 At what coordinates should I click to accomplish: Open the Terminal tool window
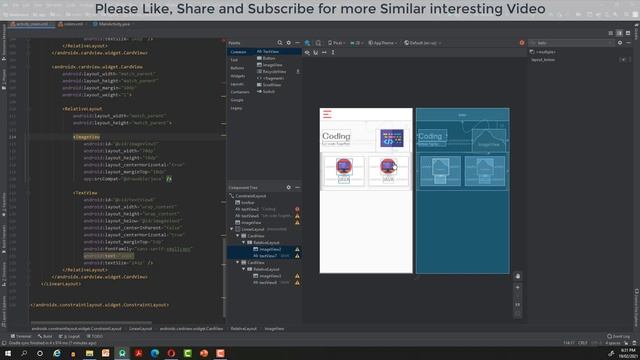coord(21,336)
